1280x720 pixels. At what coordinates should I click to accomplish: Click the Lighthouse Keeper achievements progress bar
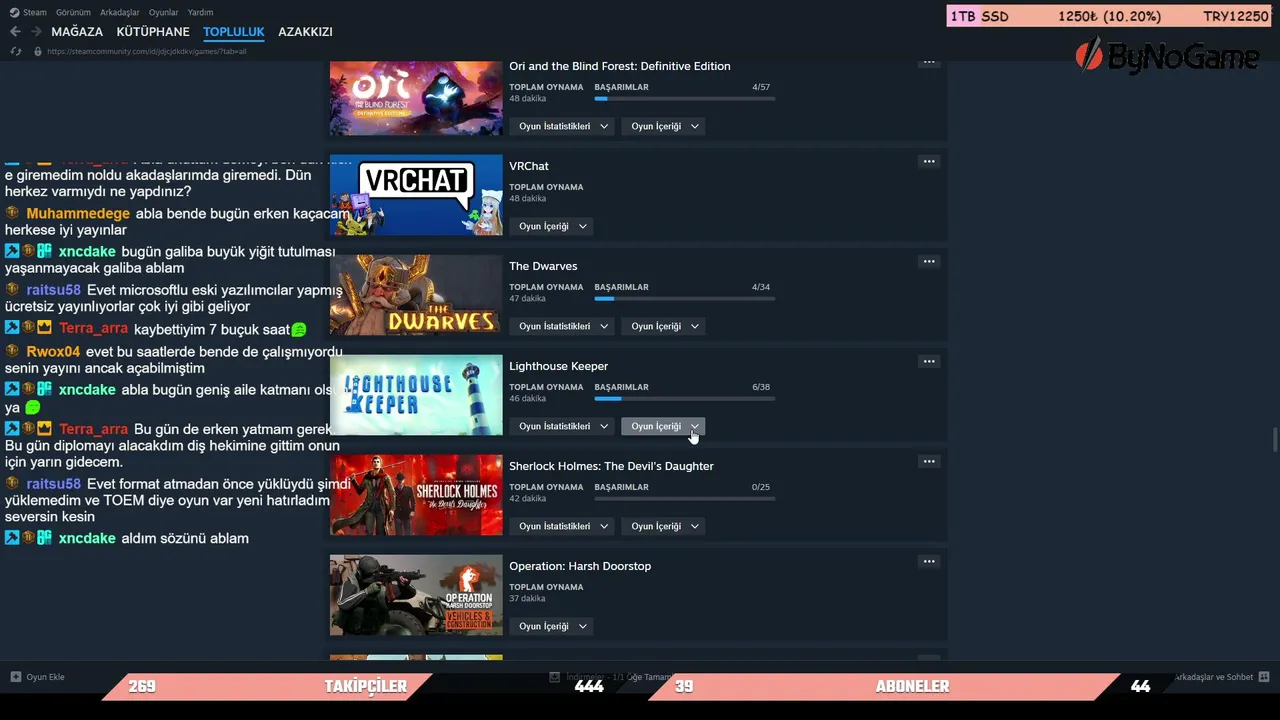tap(684, 399)
